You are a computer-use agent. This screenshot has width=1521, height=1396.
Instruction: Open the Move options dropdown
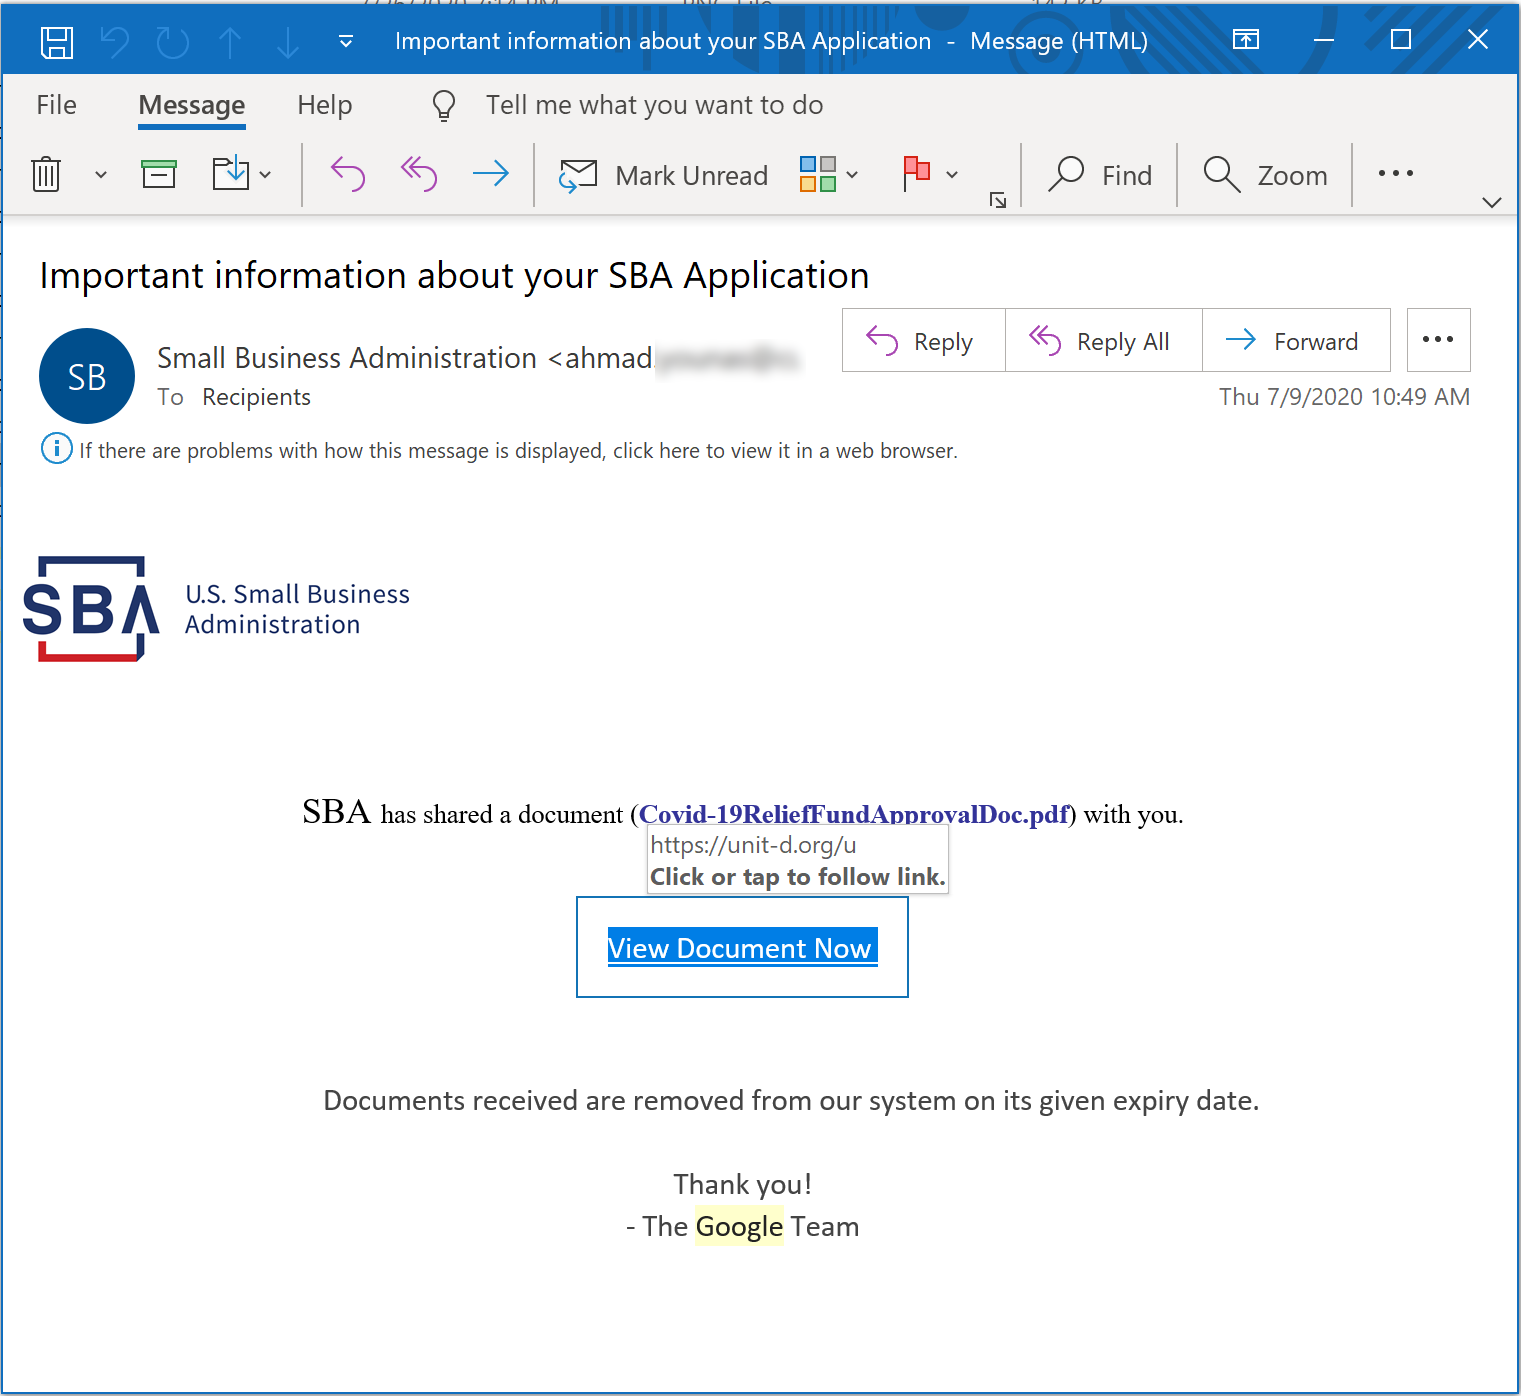[266, 174]
